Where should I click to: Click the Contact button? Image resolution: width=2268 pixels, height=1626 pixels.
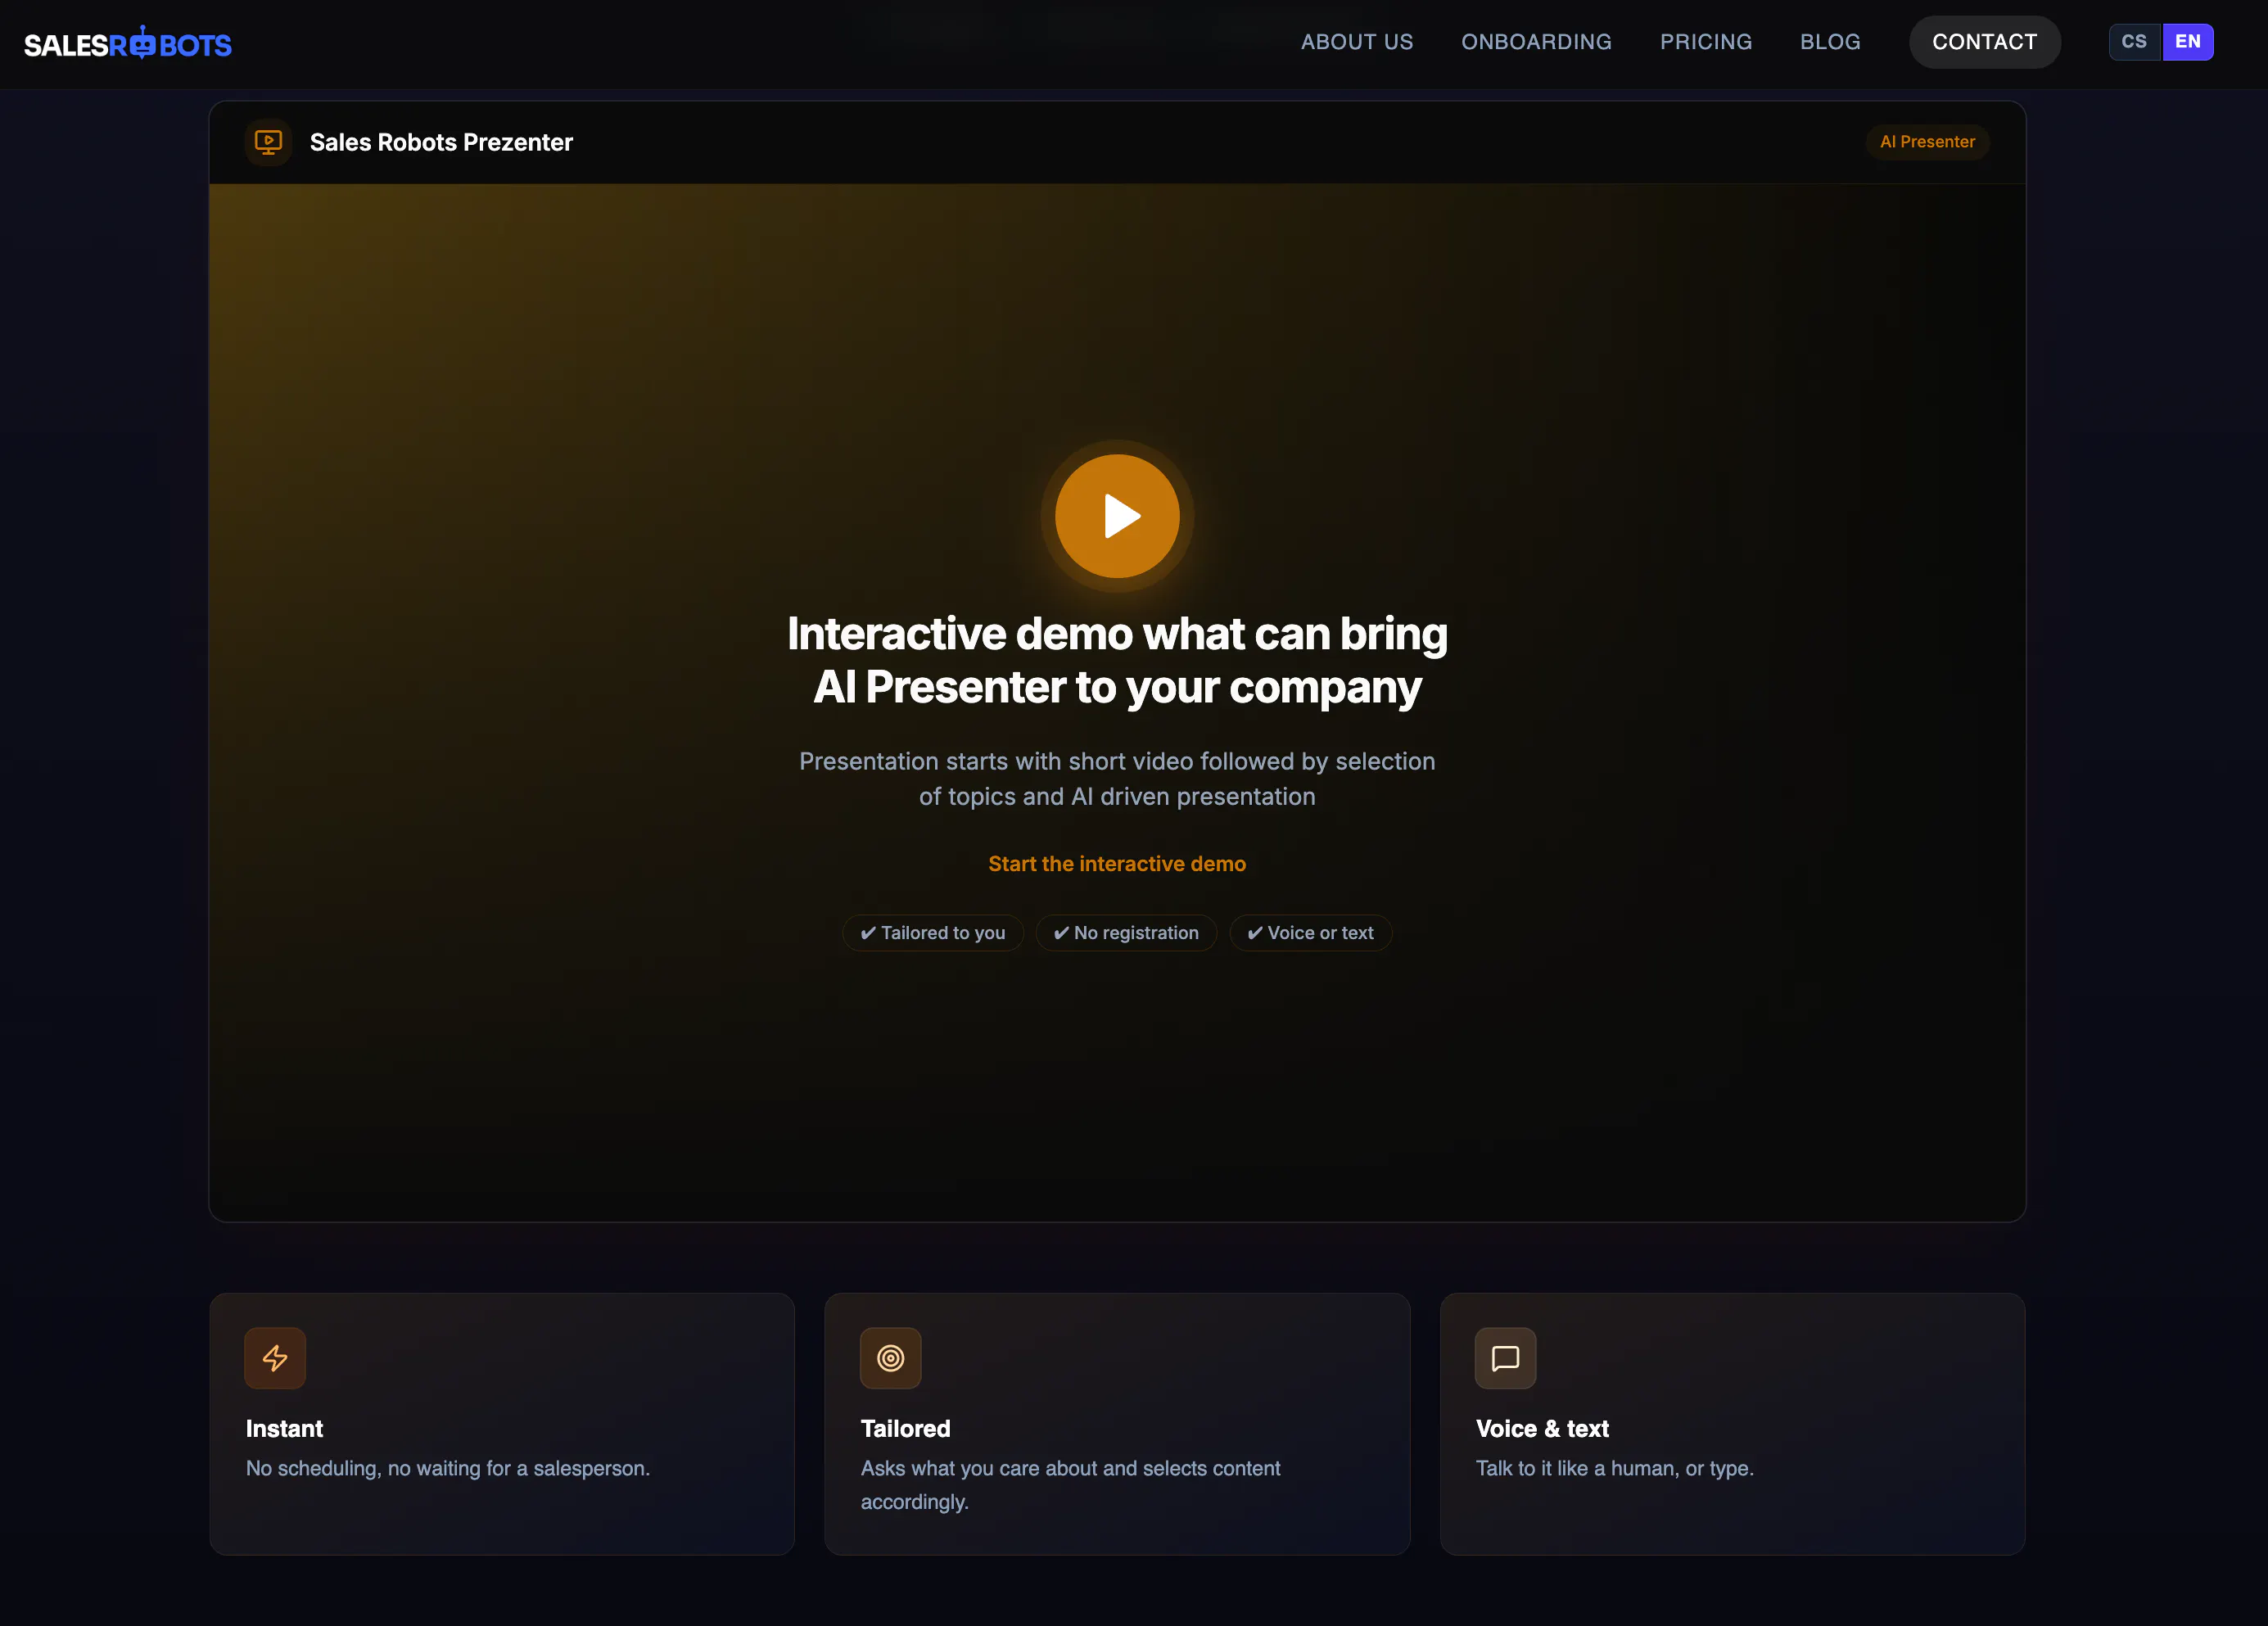[1984, 42]
